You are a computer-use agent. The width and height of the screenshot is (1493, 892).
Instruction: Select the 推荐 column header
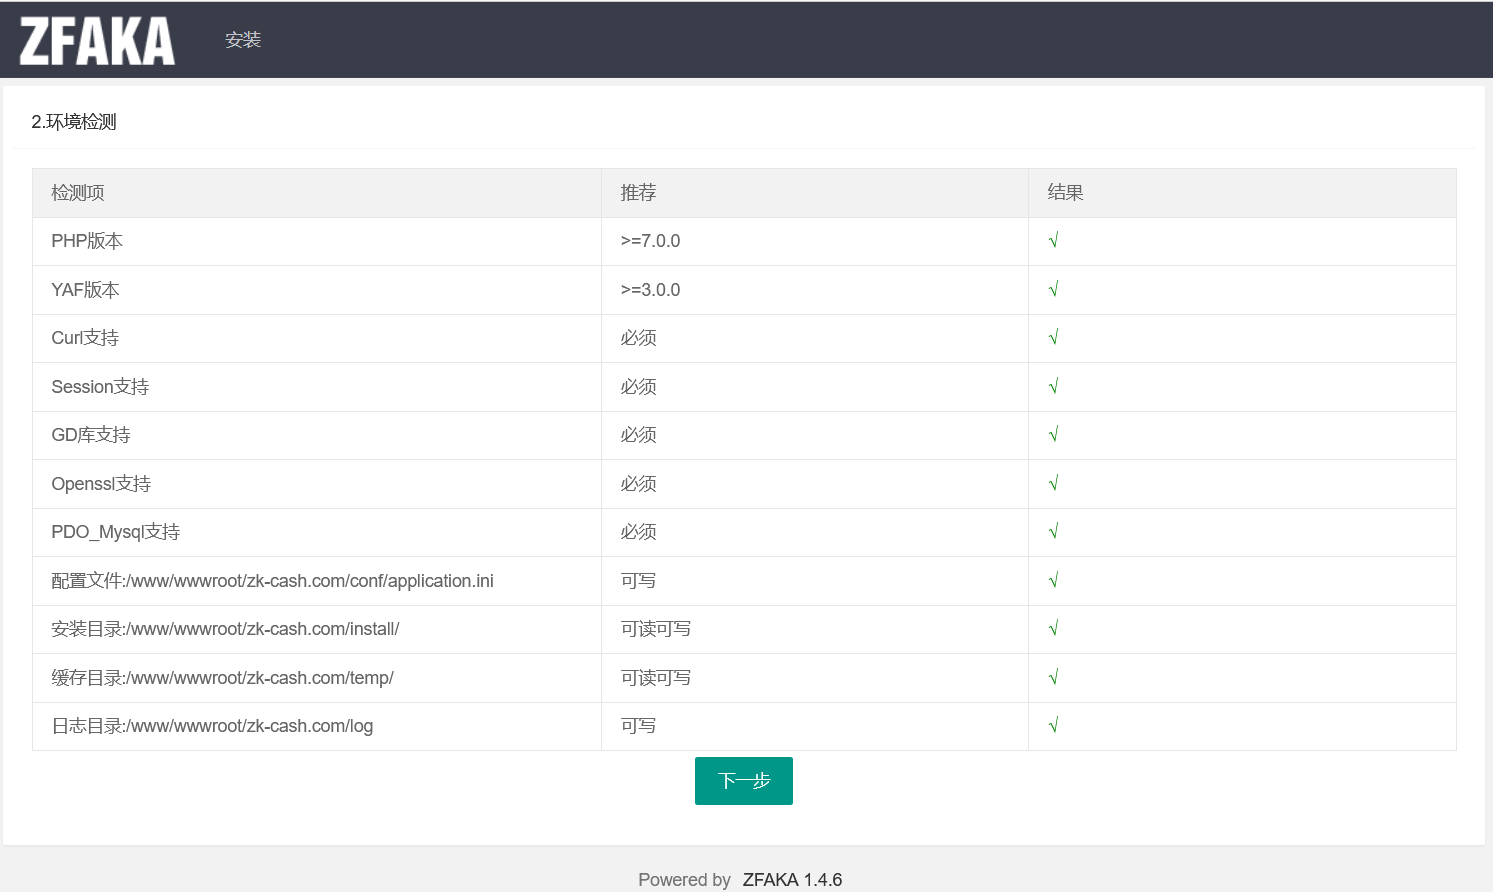(638, 192)
